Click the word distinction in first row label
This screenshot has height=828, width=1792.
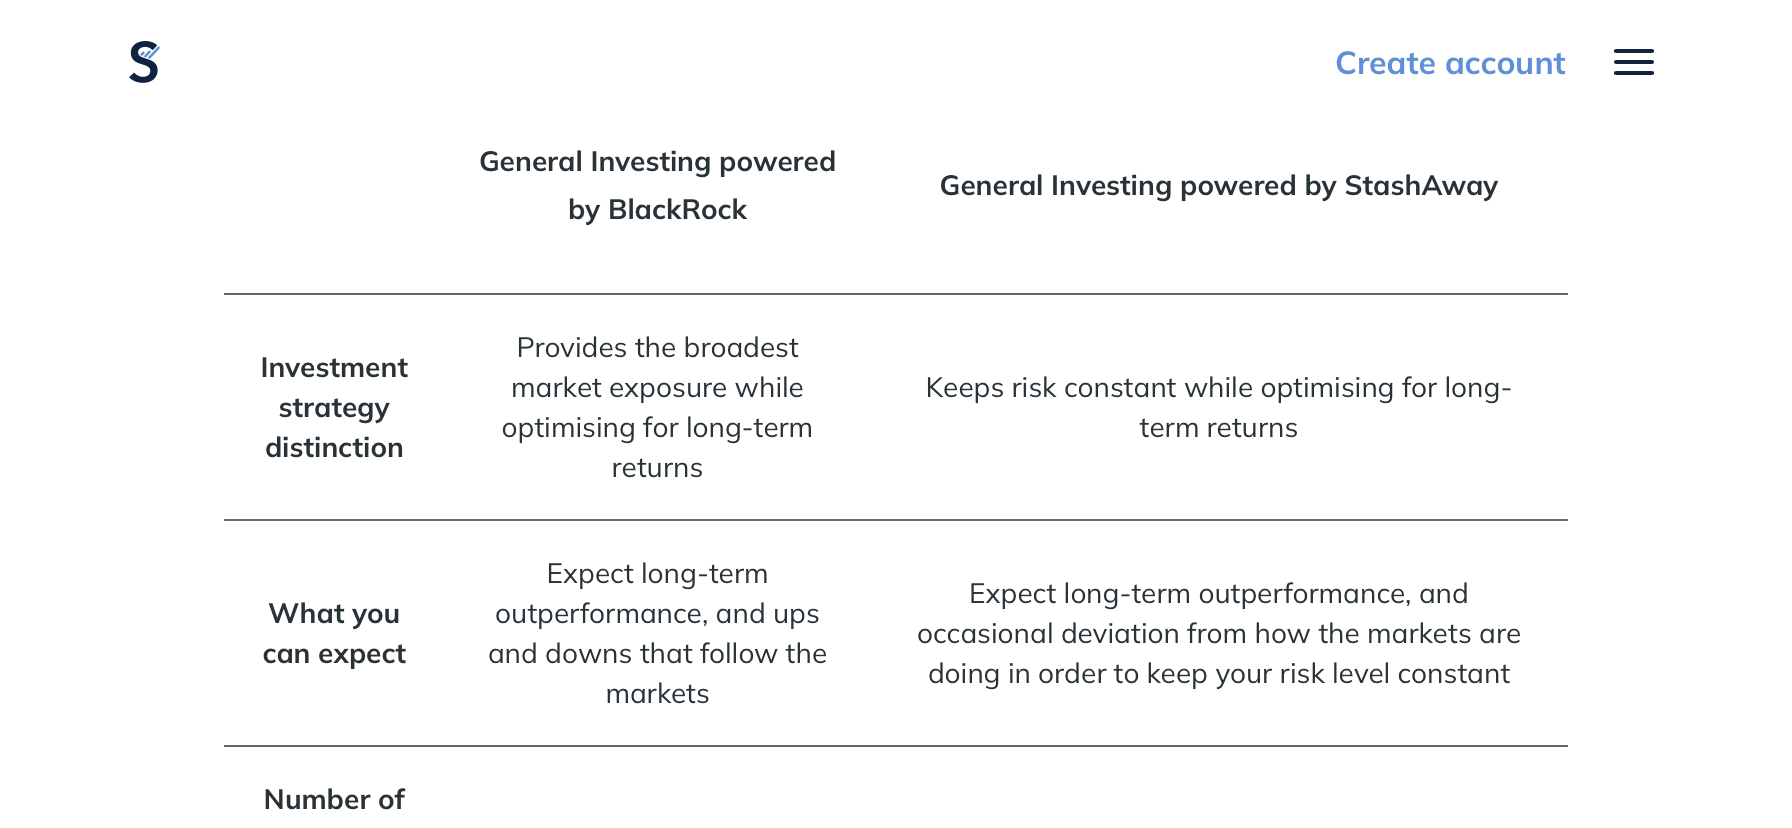click(x=334, y=448)
